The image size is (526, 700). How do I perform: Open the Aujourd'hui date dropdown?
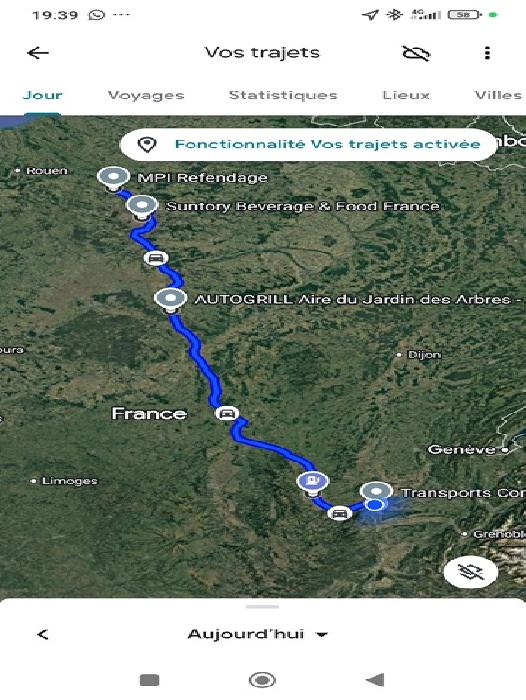pyautogui.click(x=258, y=634)
